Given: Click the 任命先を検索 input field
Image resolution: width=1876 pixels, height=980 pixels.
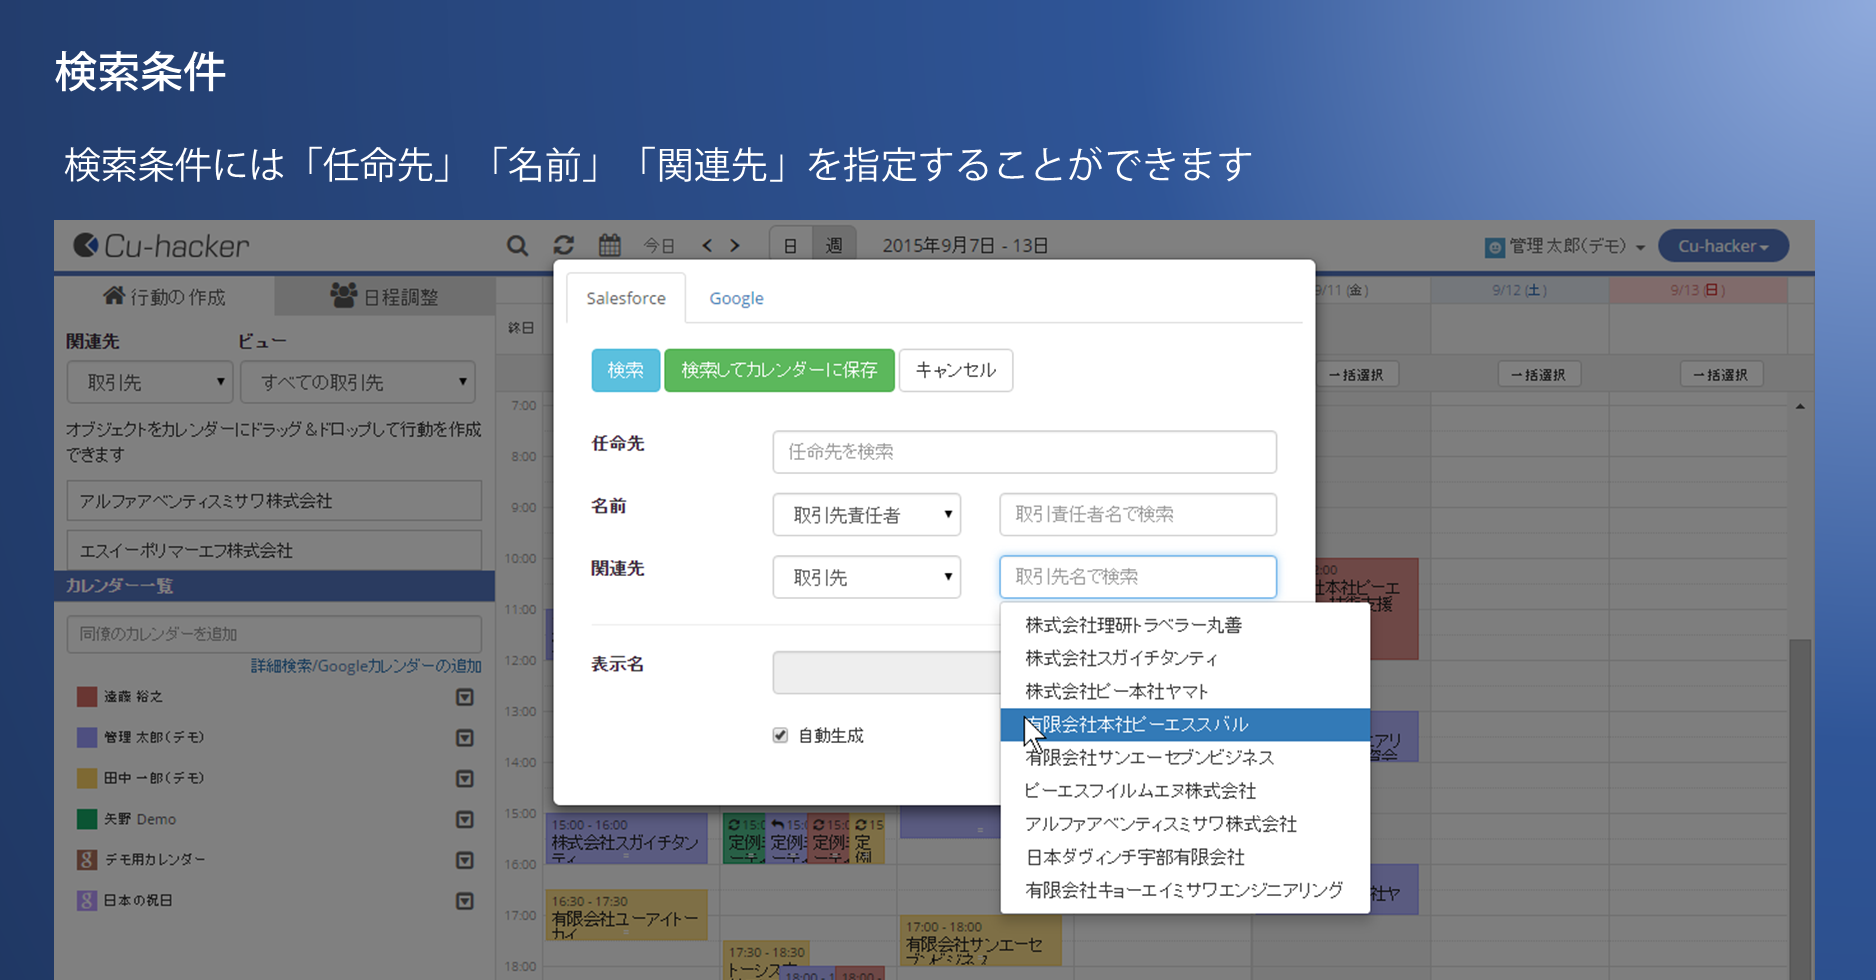Looking at the screenshot, I should (x=1024, y=452).
